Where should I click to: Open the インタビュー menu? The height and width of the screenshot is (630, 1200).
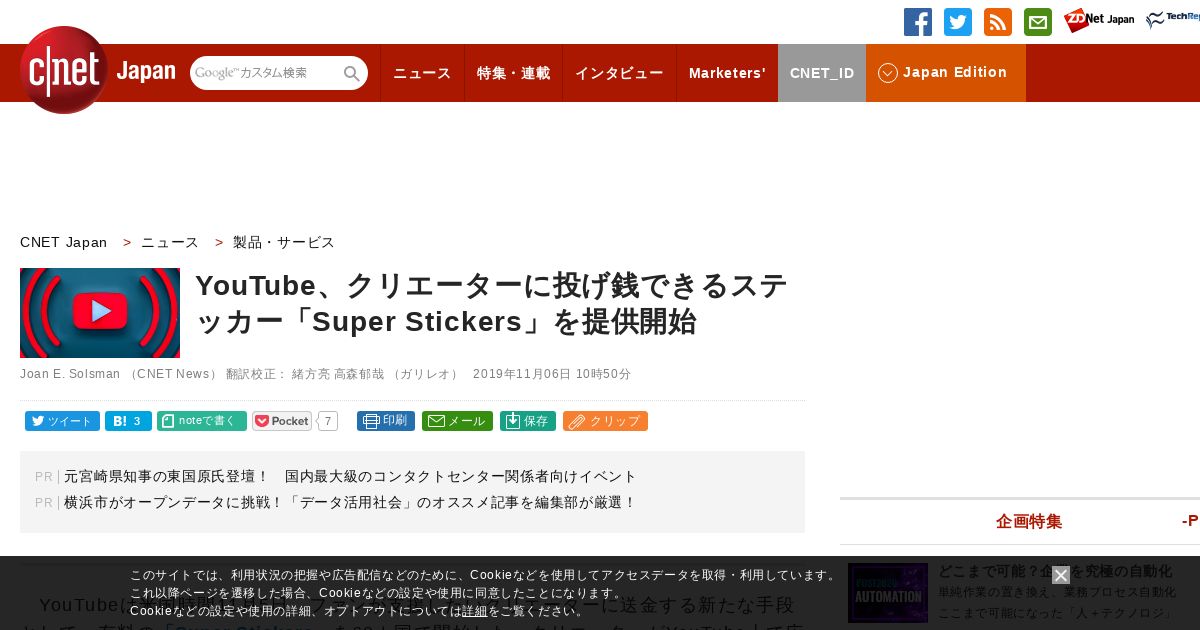click(x=619, y=73)
